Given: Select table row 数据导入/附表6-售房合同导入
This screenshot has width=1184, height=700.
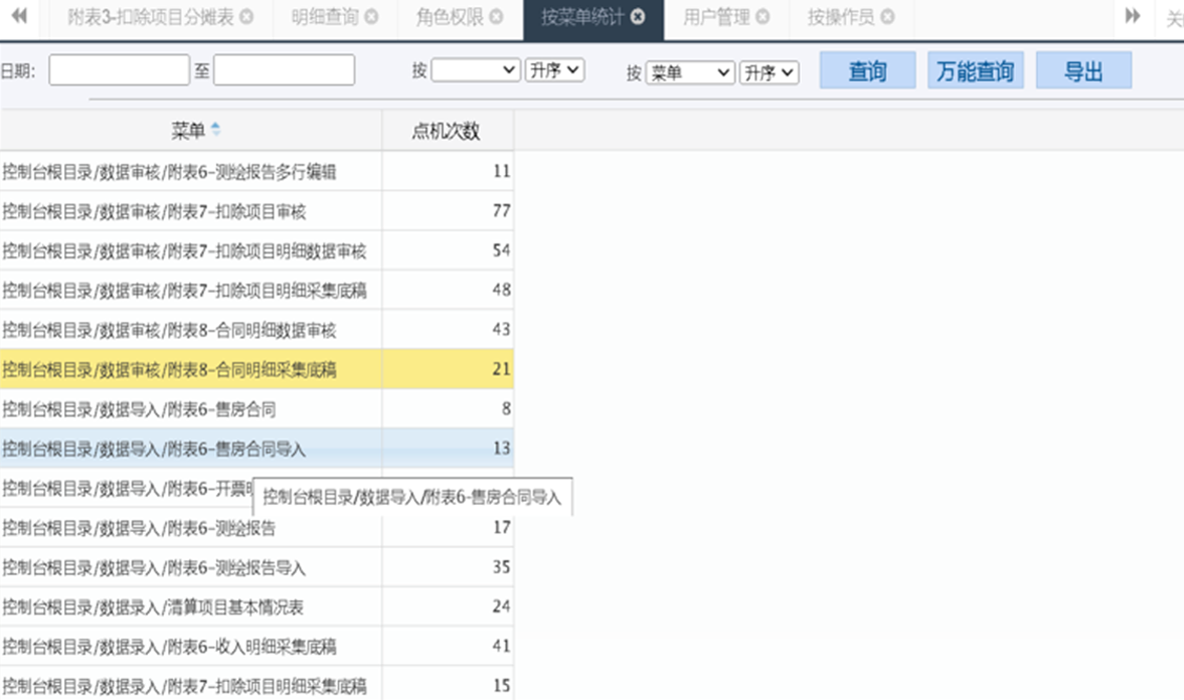Looking at the screenshot, I should point(257,449).
